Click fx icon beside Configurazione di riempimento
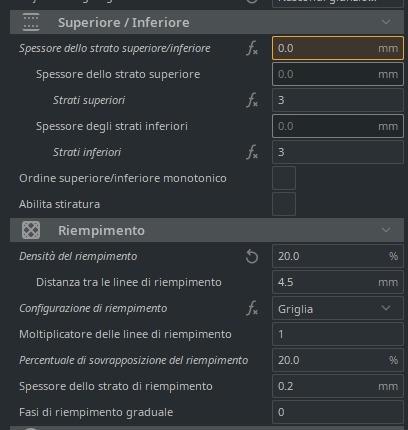Screen dimensions: 408x430 (252, 308)
